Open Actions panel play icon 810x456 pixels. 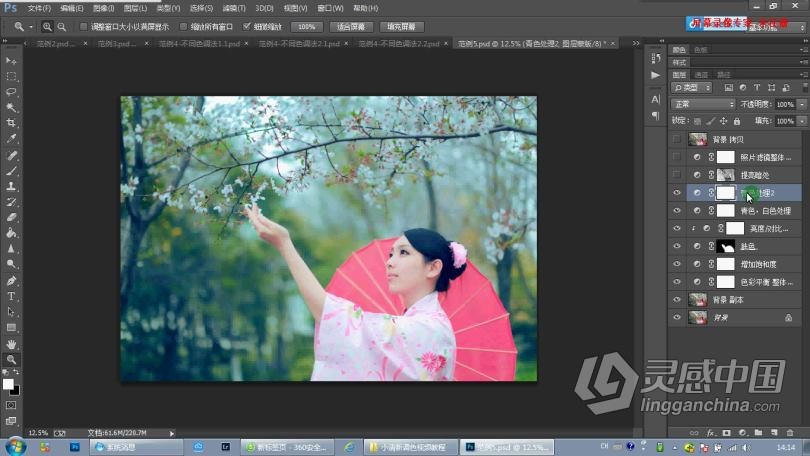coord(656,75)
